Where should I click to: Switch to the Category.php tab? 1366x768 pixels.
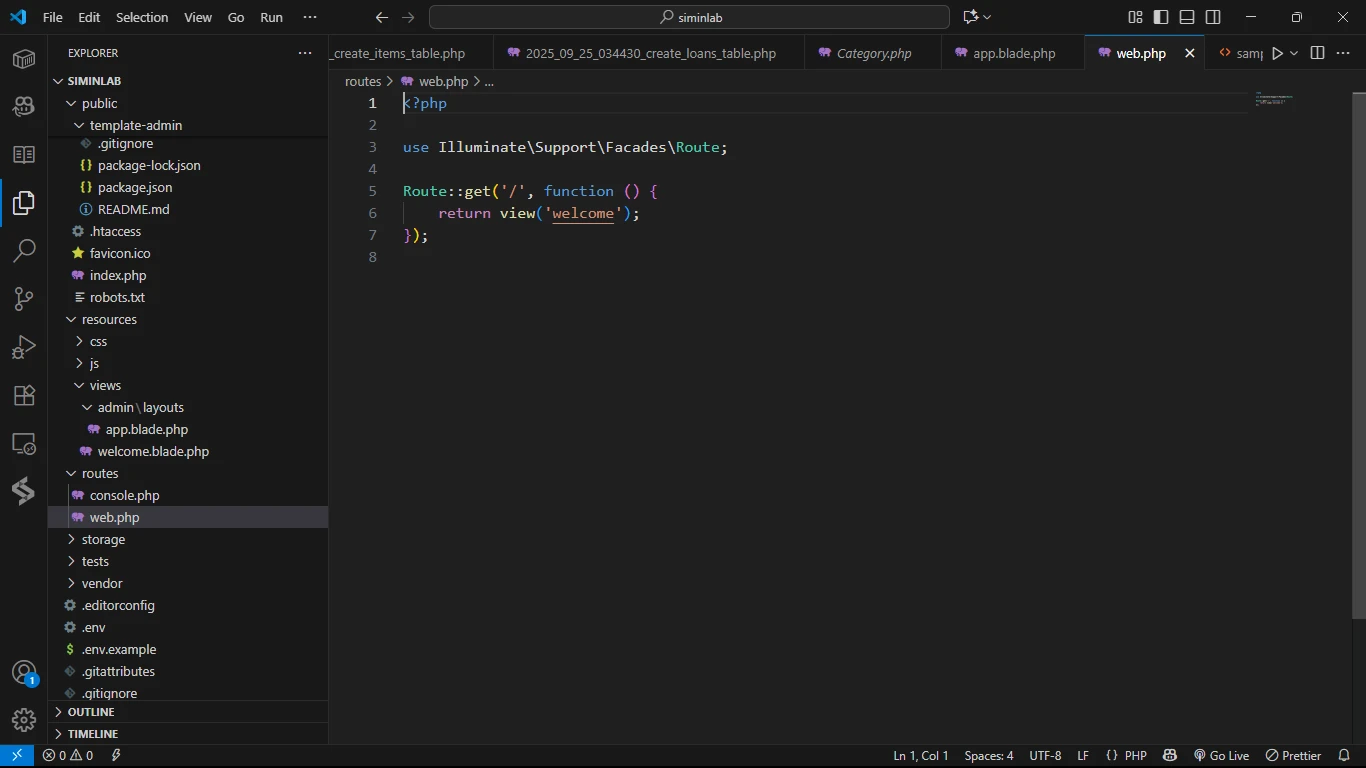(x=873, y=53)
